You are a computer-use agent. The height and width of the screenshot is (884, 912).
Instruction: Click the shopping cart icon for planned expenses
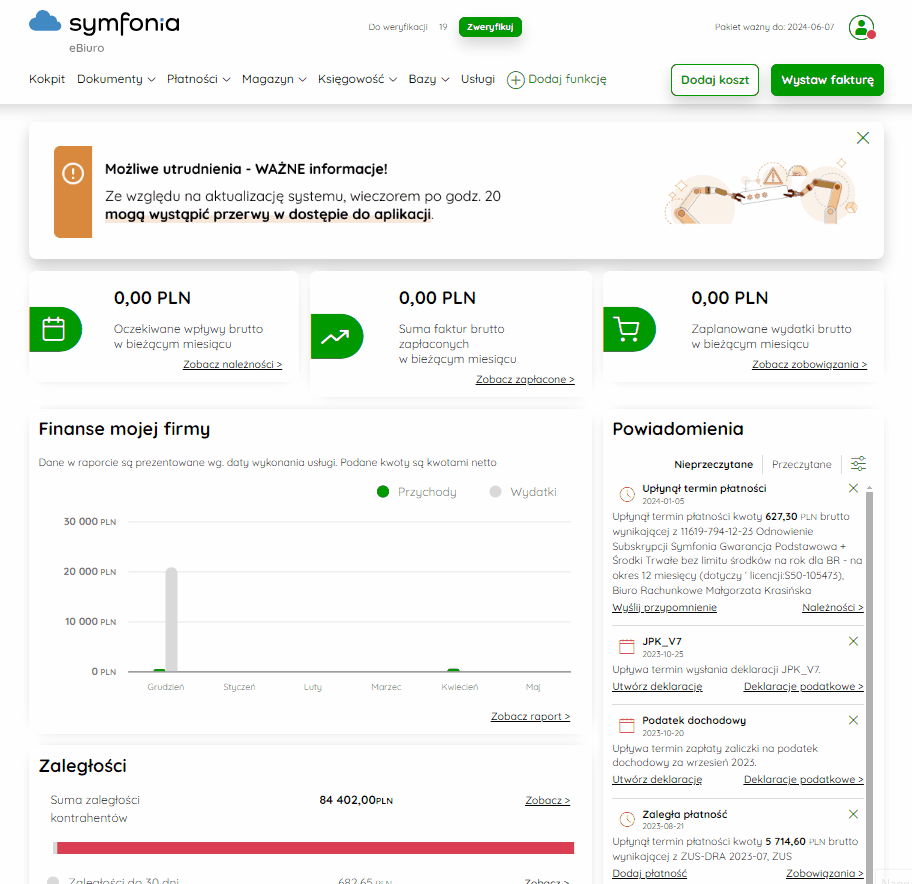[x=628, y=329]
